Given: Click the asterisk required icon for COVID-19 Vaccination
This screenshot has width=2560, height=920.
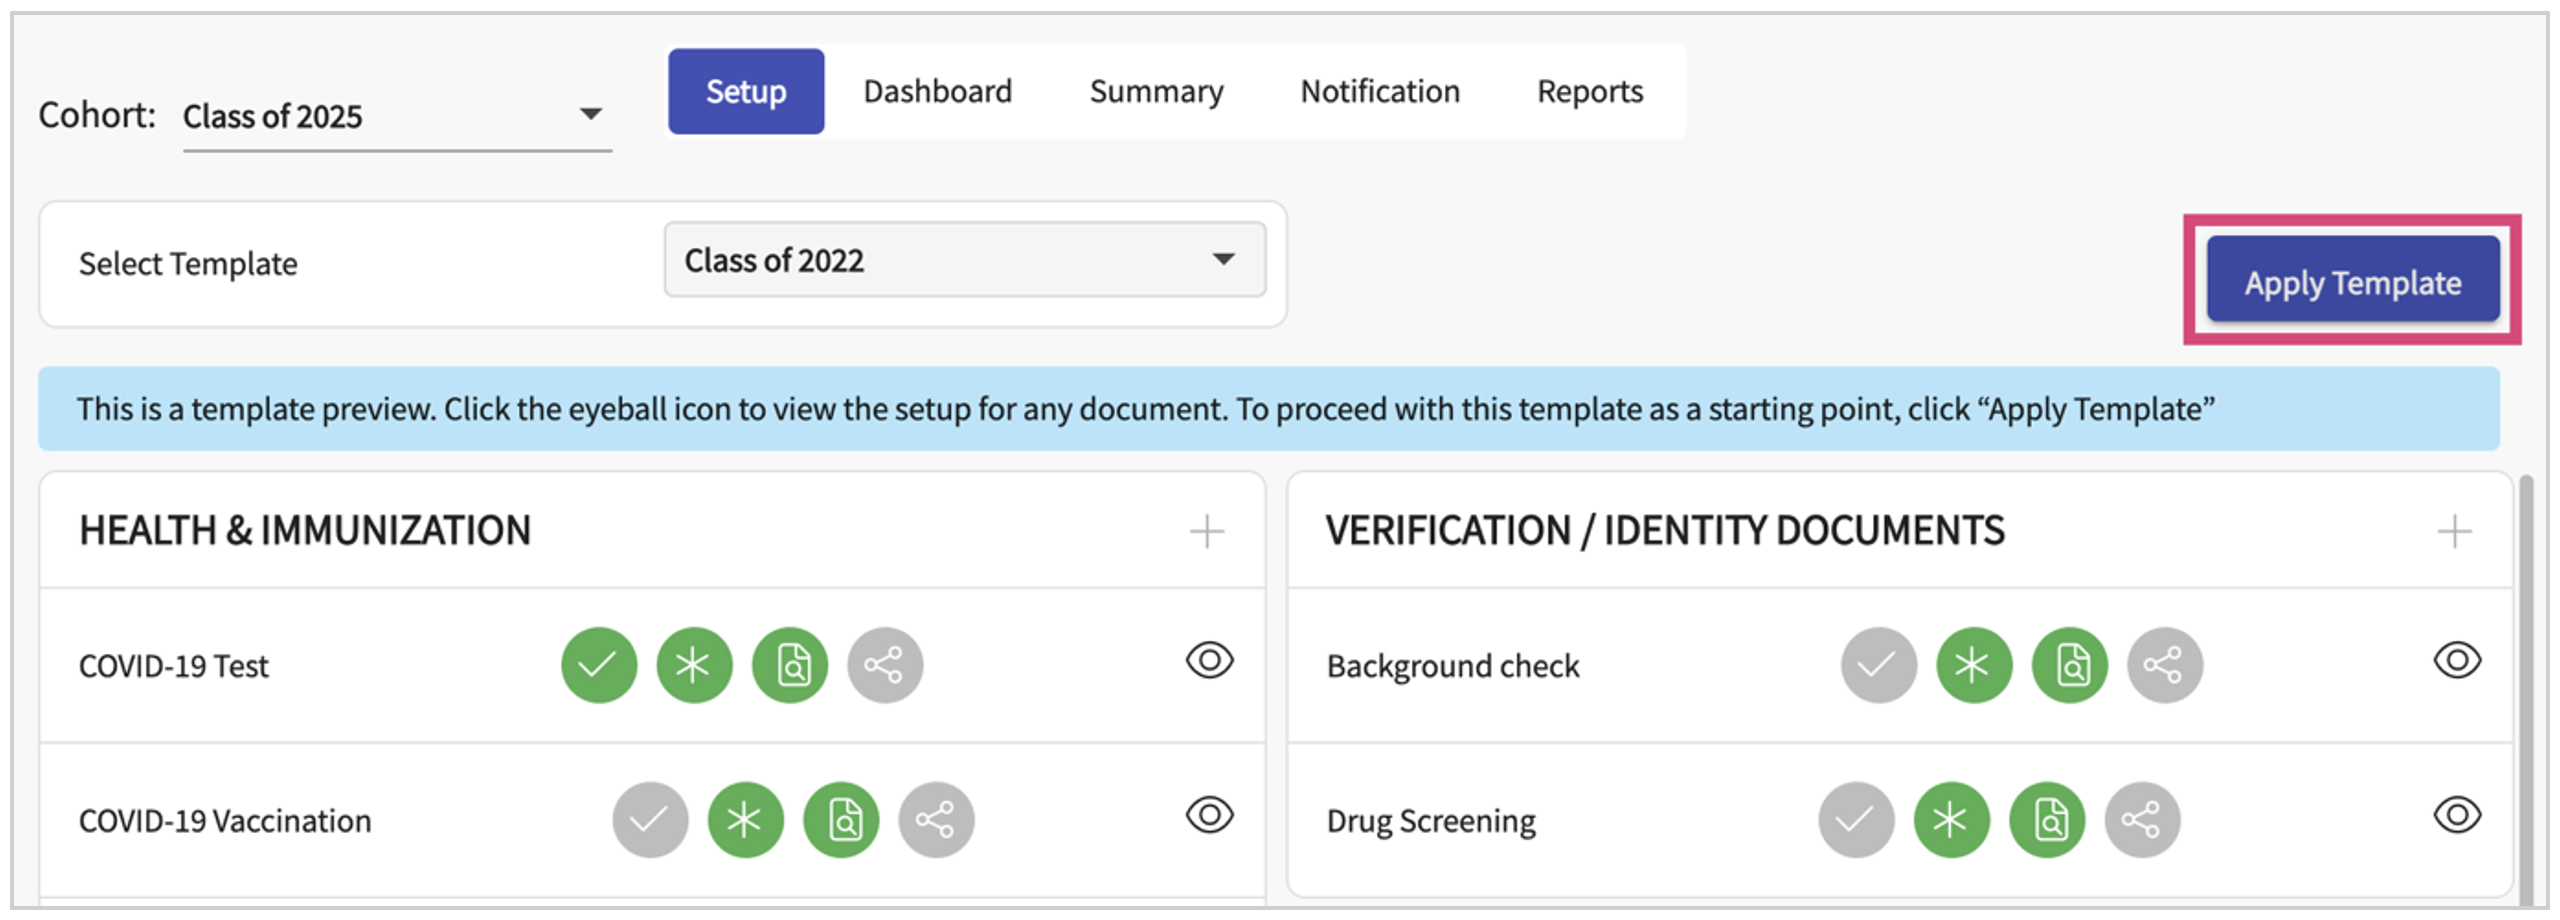Looking at the screenshot, I should pyautogui.click(x=745, y=820).
